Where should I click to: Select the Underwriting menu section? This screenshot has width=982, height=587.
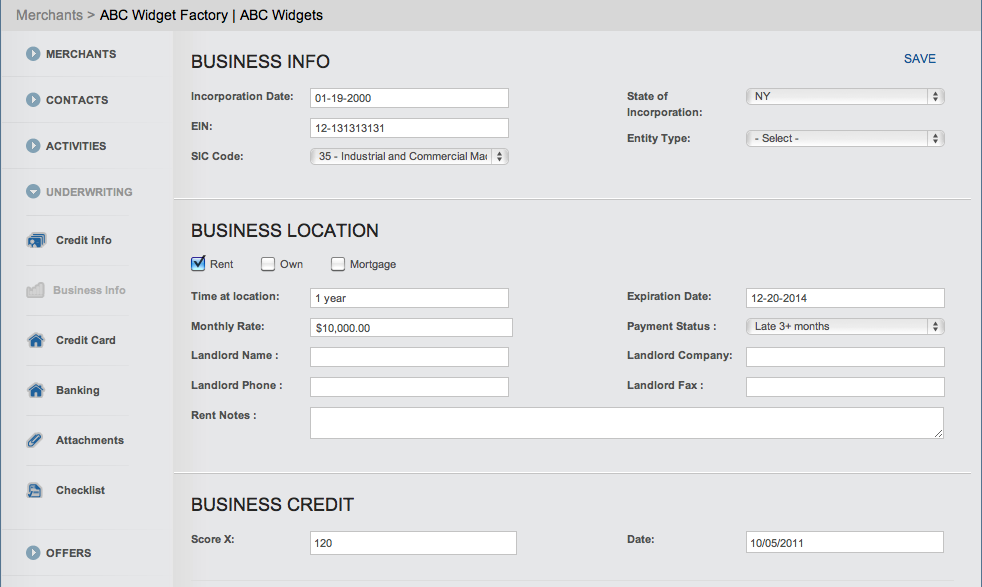click(x=89, y=192)
